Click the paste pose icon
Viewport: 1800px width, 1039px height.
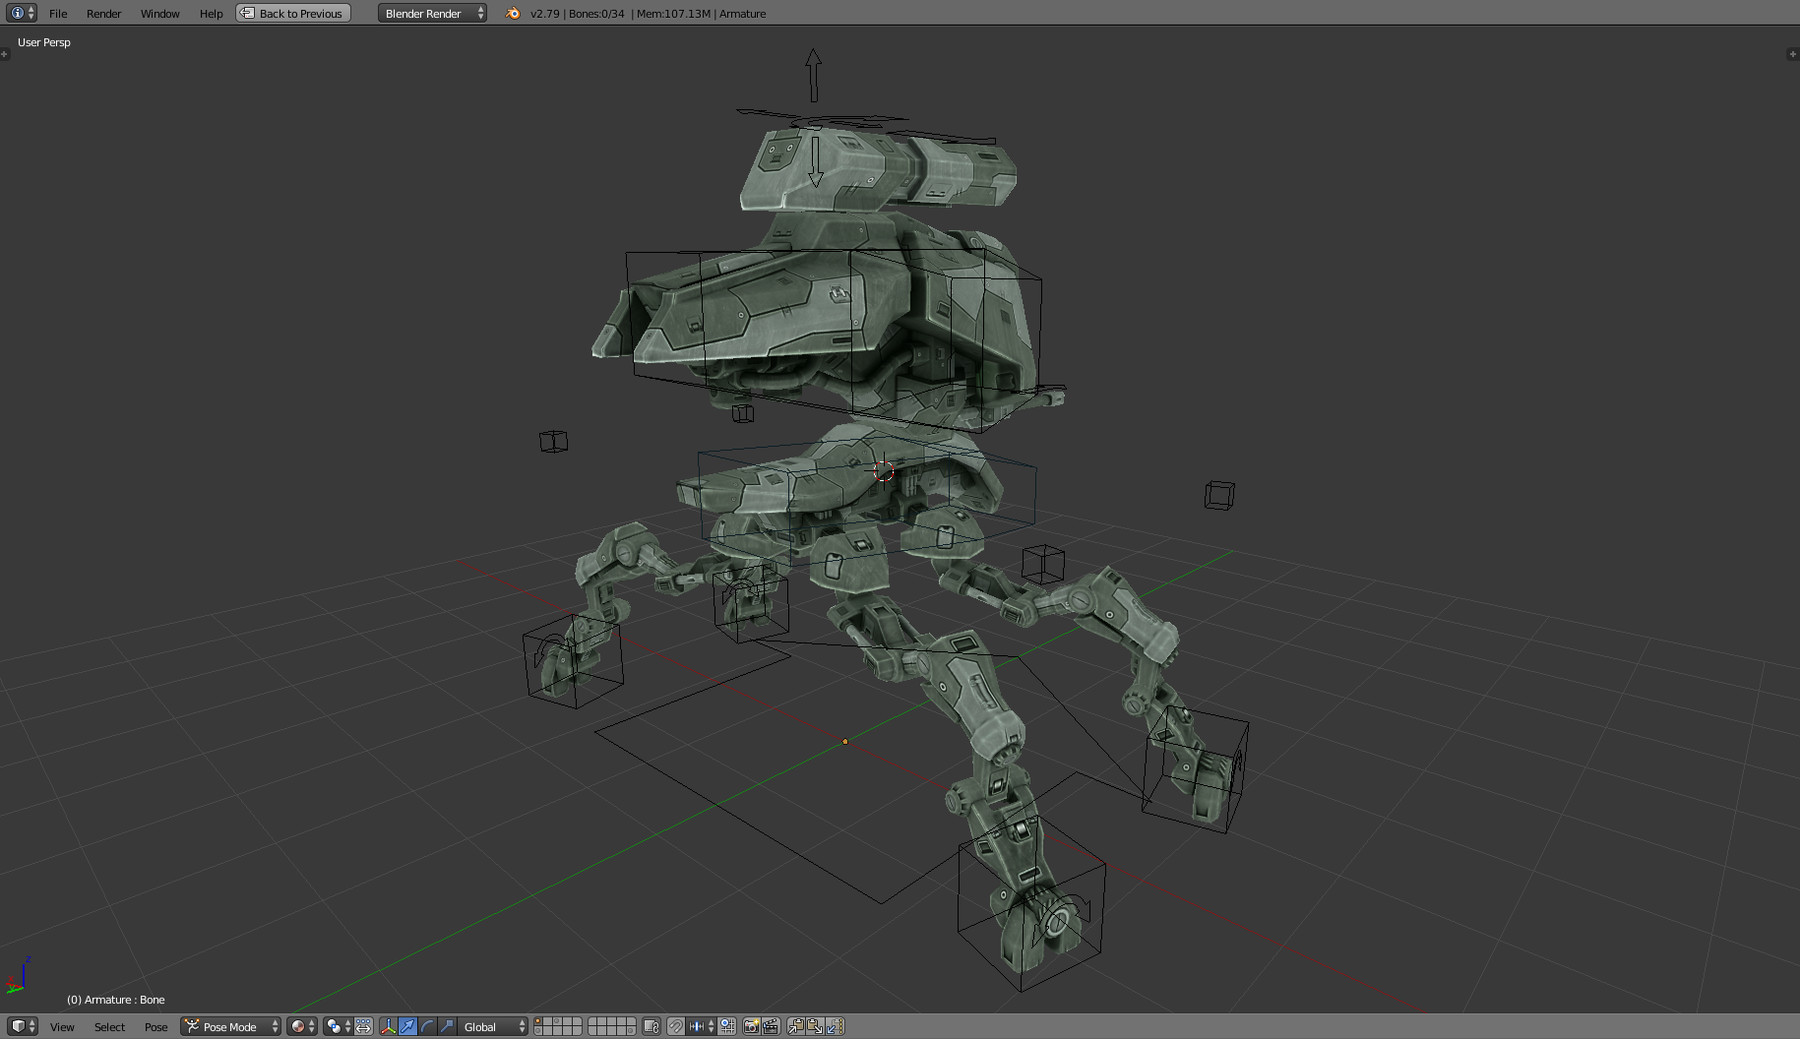tap(815, 1027)
